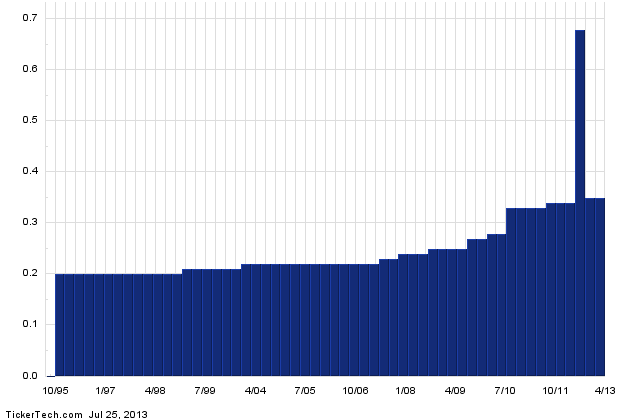Click the 4/98 x-axis date label
Screen dimensions: 640x420
coord(155,391)
